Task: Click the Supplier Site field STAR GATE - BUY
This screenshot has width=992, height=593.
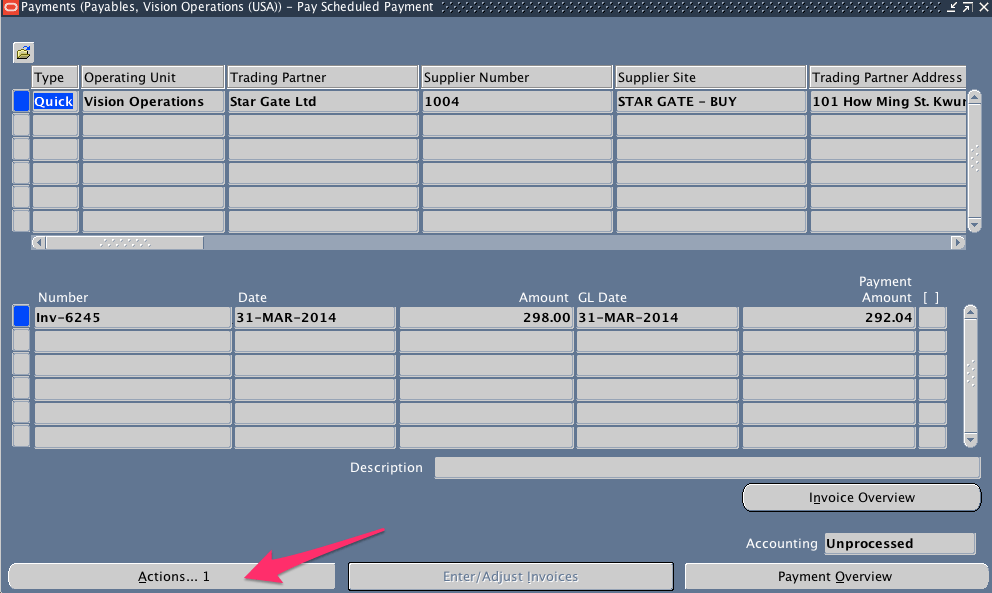Action: (x=710, y=101)
